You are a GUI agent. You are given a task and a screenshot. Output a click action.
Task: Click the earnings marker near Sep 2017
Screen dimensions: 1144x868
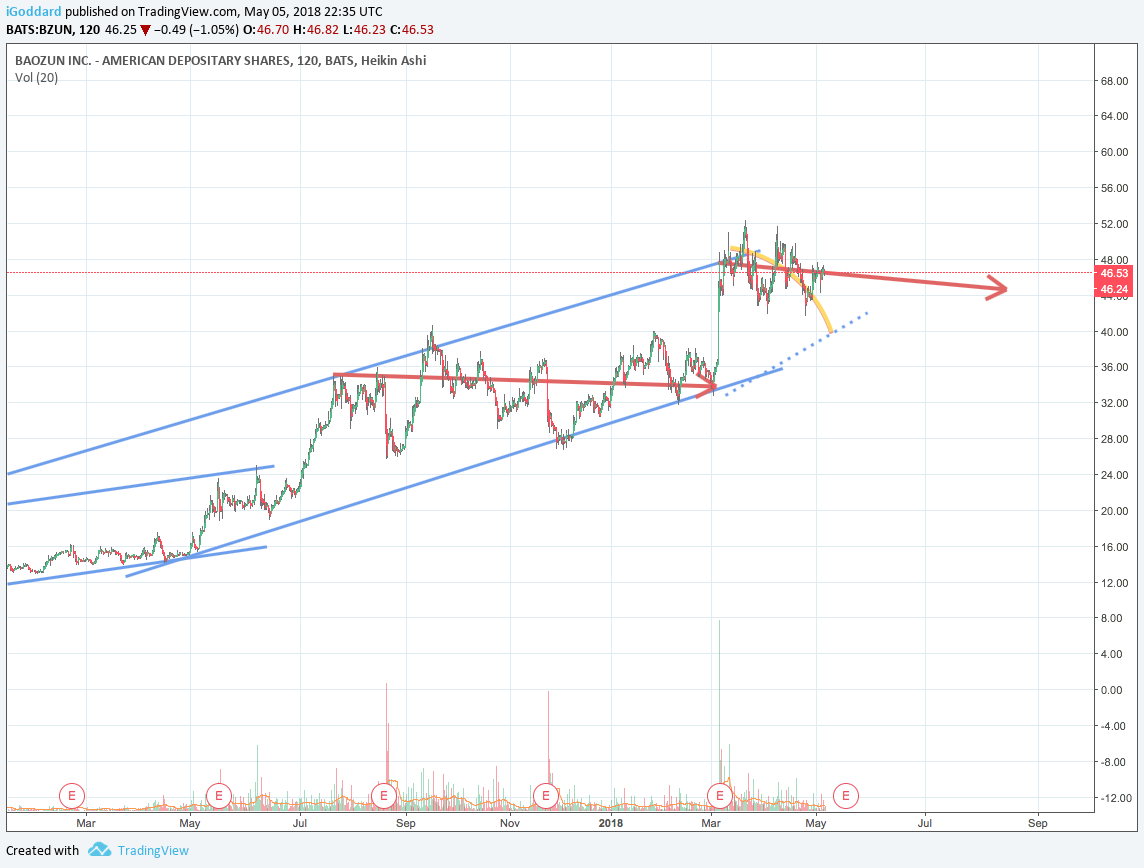384,795
